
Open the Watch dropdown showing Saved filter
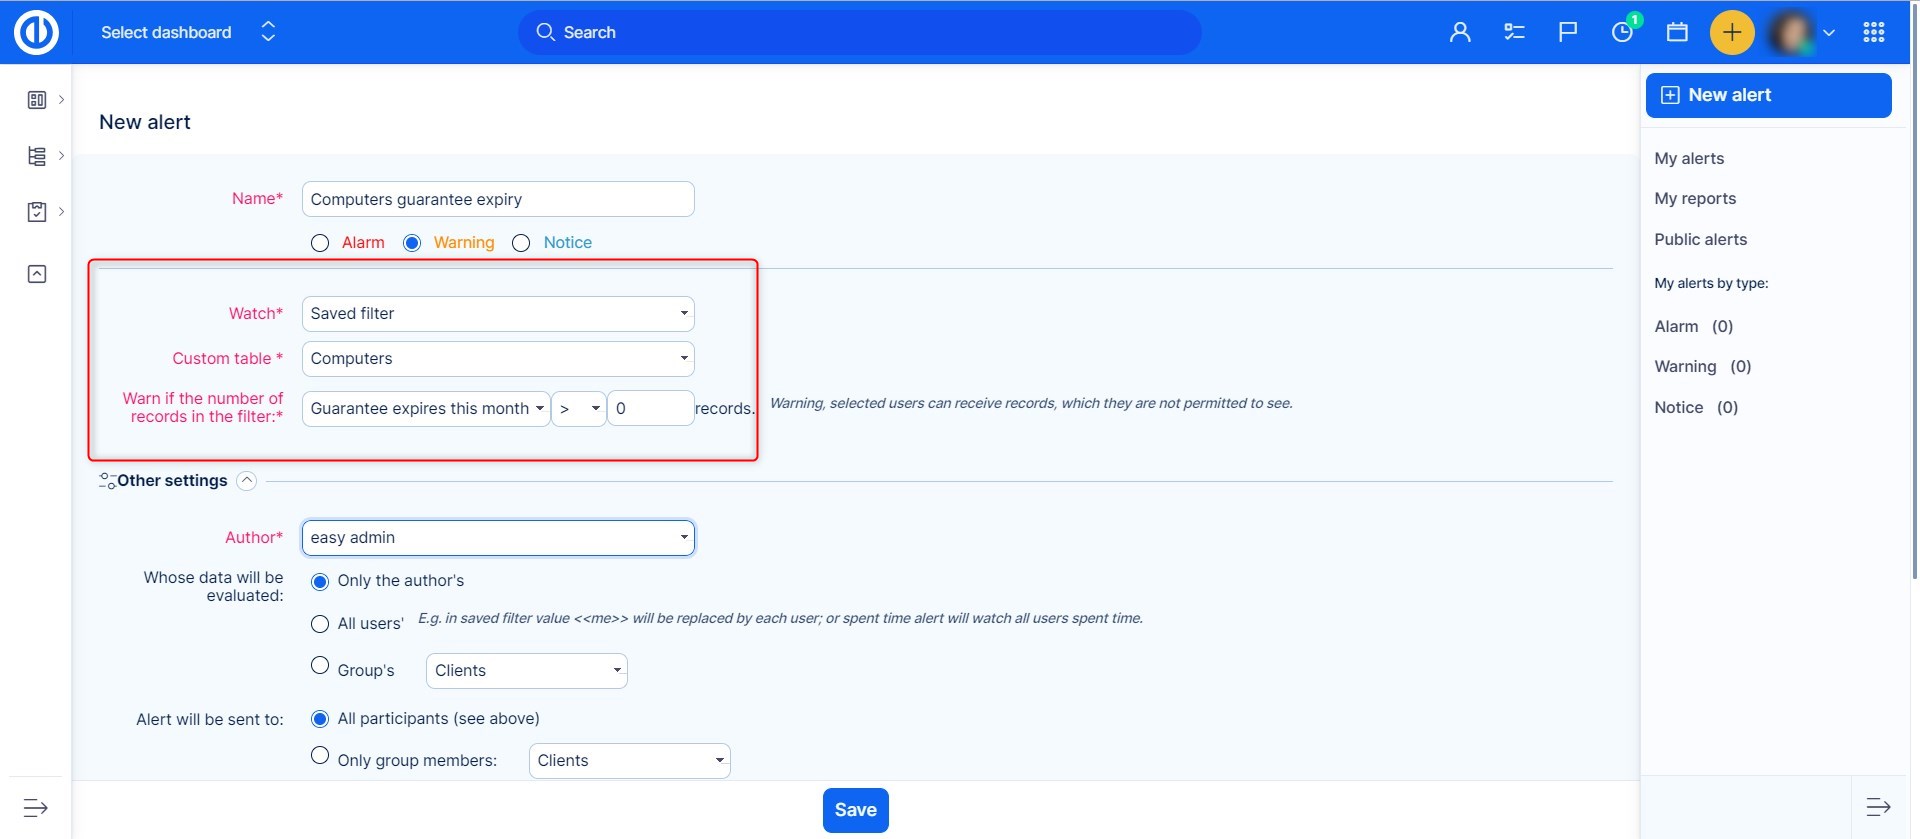tap(498, 314)
